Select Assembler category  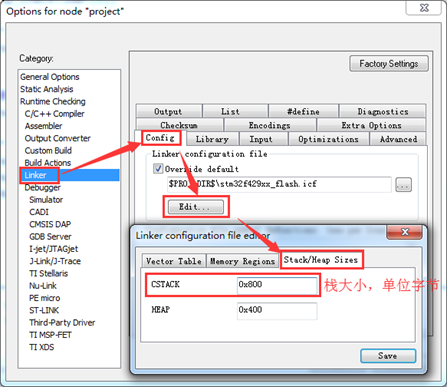pyautogui.click(x=43, y=126)
